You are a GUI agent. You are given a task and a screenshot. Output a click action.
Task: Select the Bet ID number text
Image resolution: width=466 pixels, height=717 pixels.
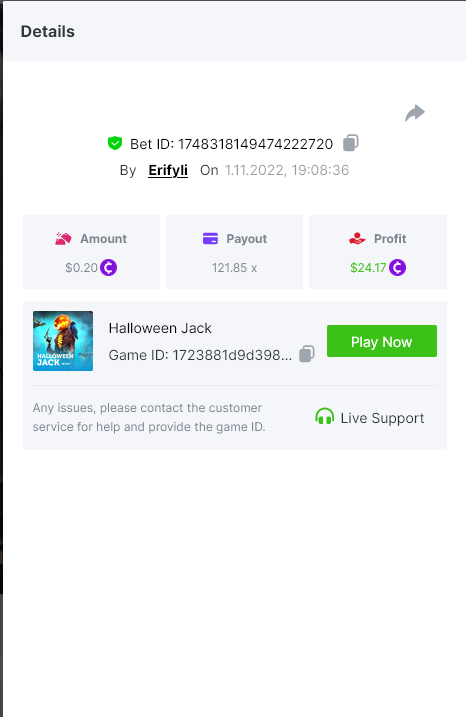click(x=255, y=144)
